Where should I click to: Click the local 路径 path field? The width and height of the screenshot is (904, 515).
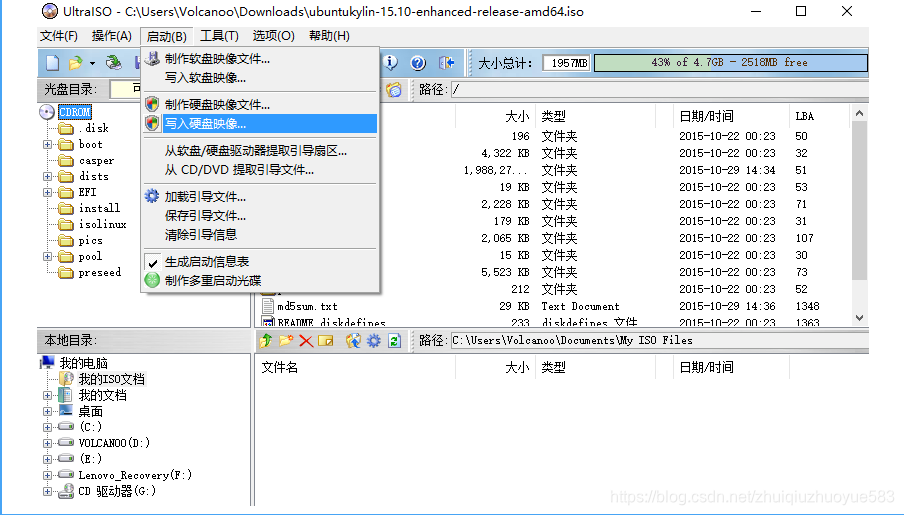pos(659,340)
